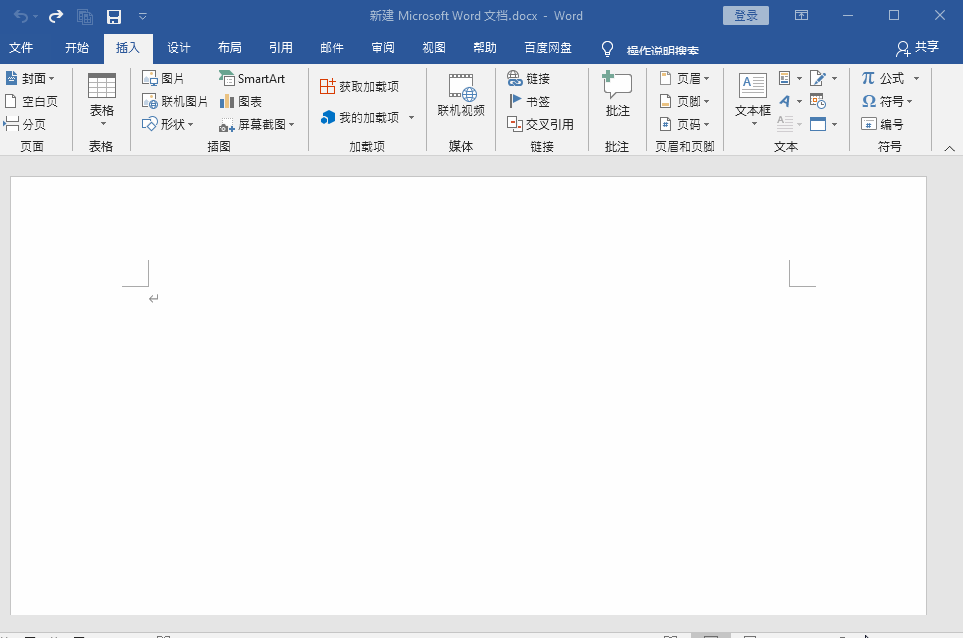Click the Redo arrow in quick access toolbar

[x=56, y=16]
